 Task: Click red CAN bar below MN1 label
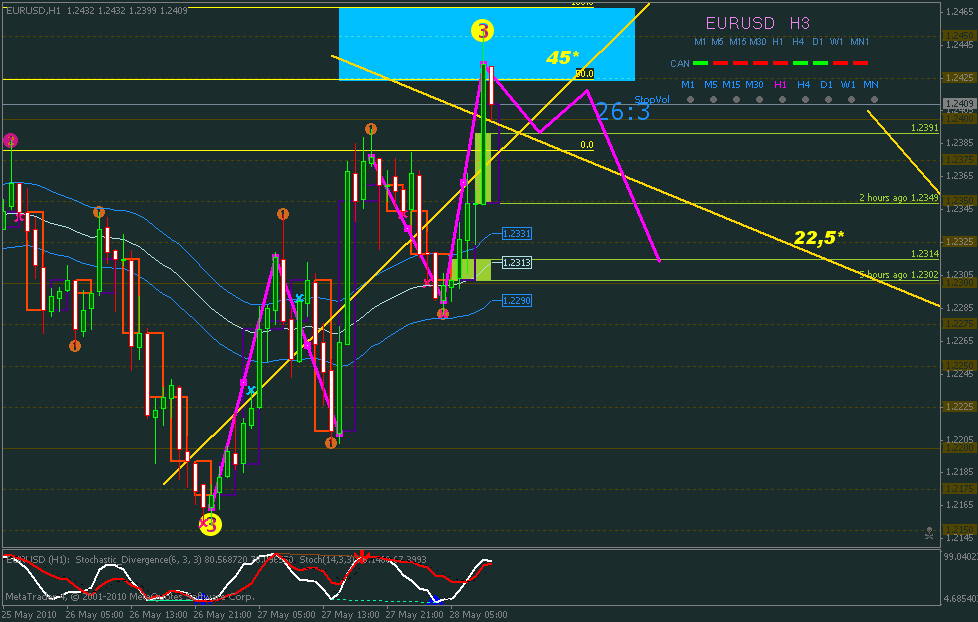coord(860,63)
